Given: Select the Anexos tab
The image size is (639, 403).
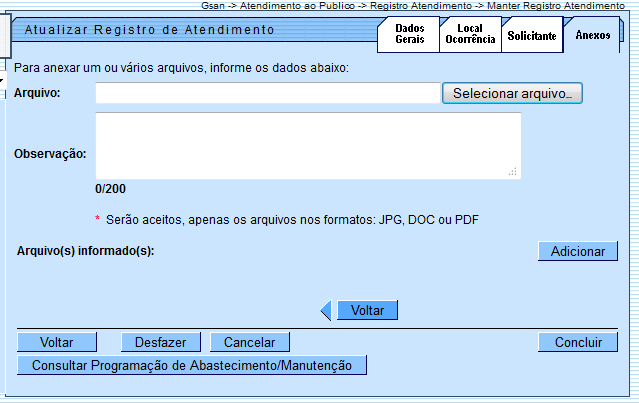Looking at the screenshot, I should tap(592, 35).
